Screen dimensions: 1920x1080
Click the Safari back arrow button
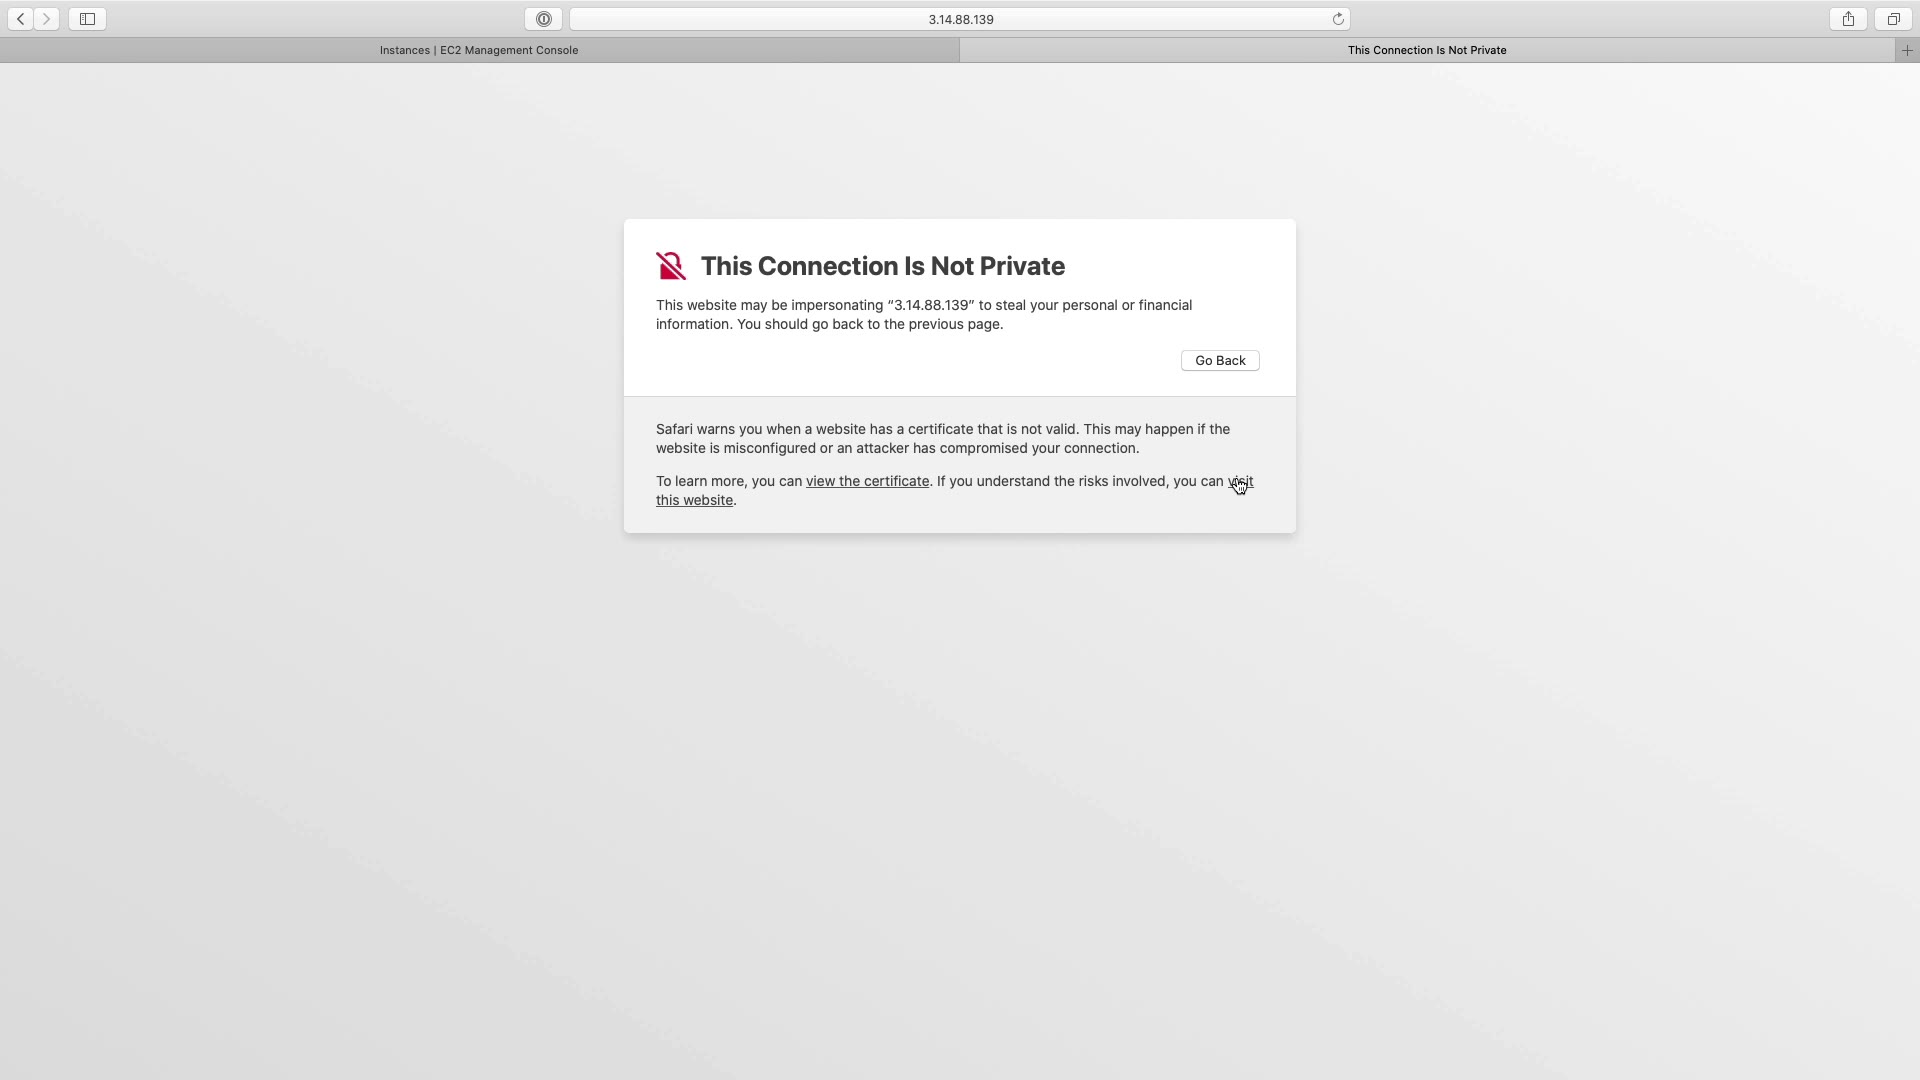tap(21, 19)
